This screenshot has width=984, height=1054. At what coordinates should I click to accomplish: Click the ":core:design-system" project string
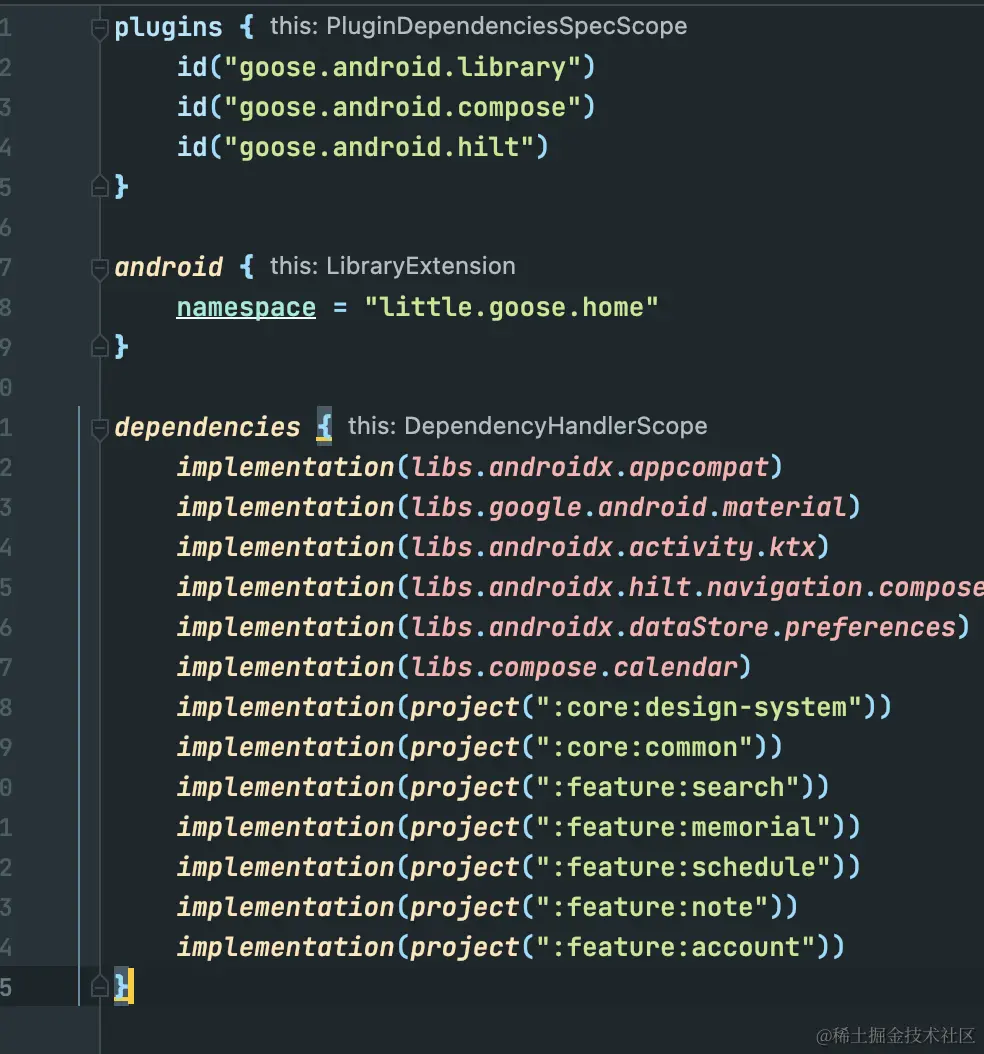click(x=699, y=707)
